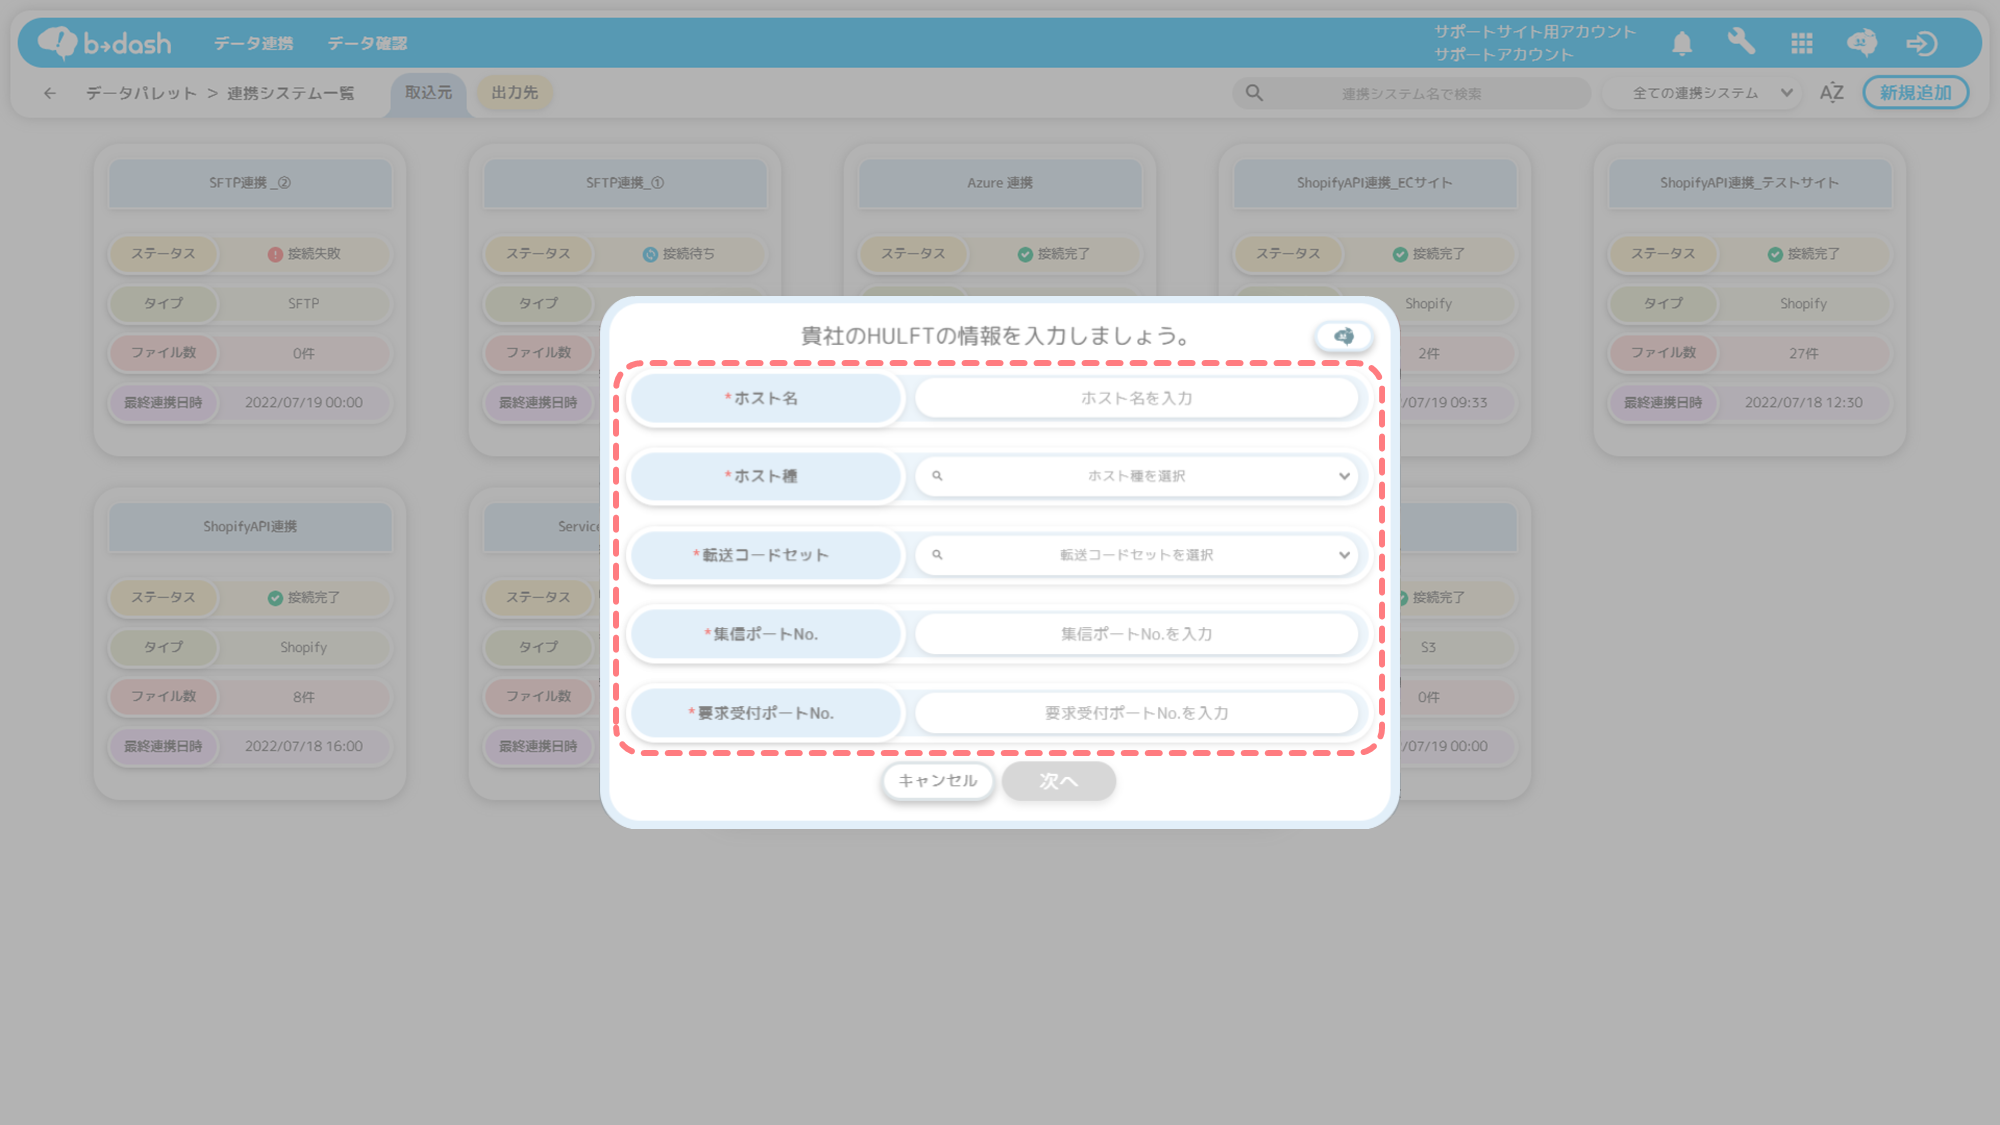Image resolution: width=2000 pixels, height=1125 pixels.
Task: Click the 接続待ち status on SFTP連携_①
Action: point(679,254)
